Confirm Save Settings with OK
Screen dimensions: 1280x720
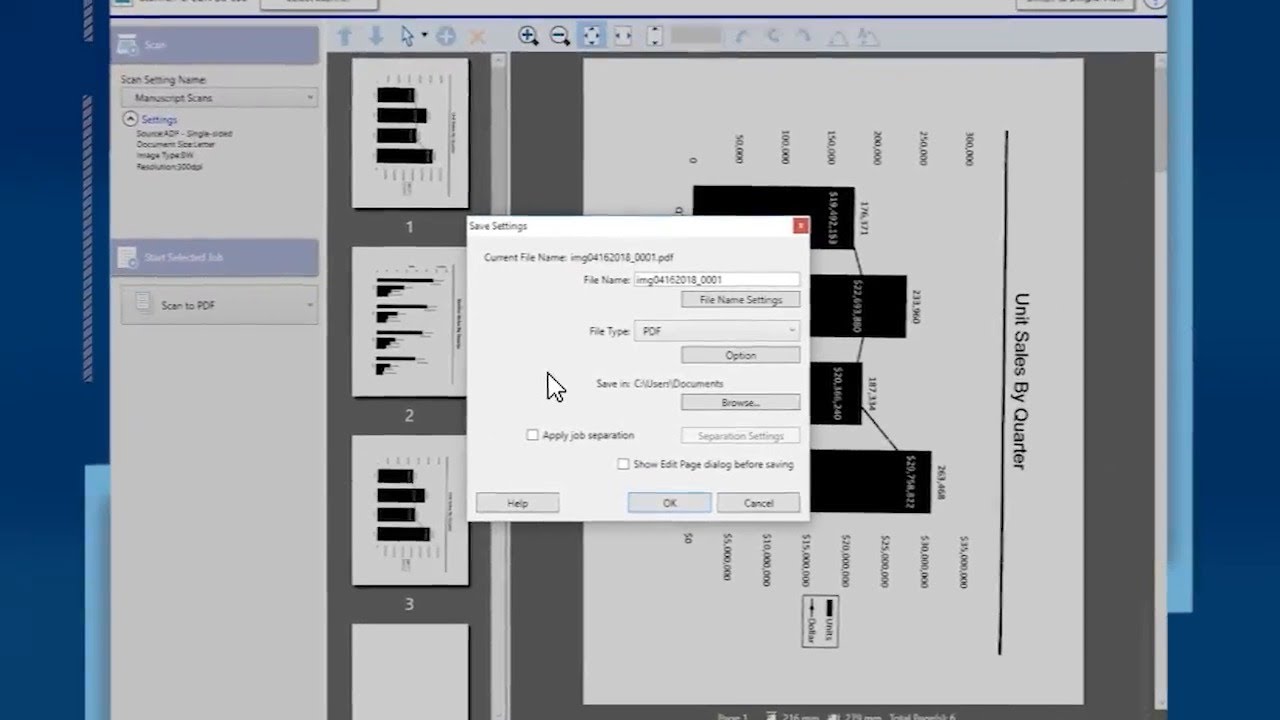[670, 503]
